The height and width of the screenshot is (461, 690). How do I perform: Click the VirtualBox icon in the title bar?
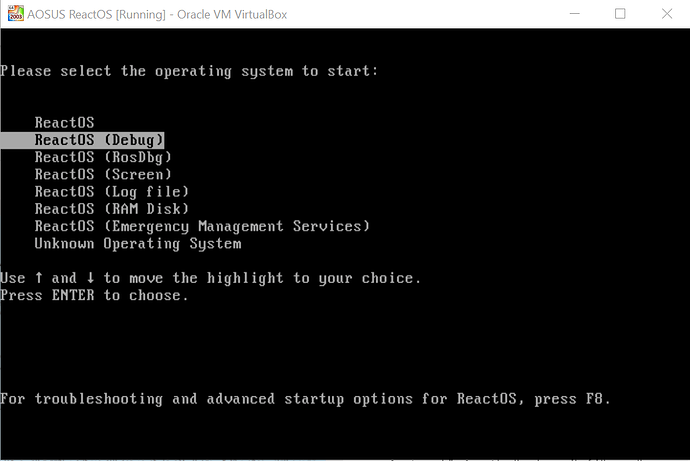[13, 13]
